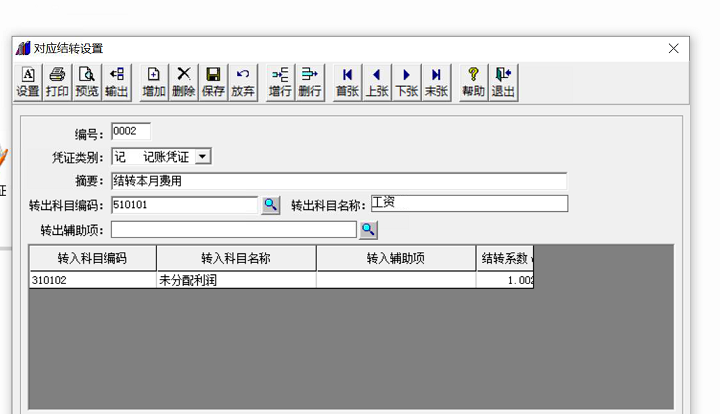This screenshot has height=414, width=720.
Task: Exit via the 退出 button
Action: coord(503,82)
